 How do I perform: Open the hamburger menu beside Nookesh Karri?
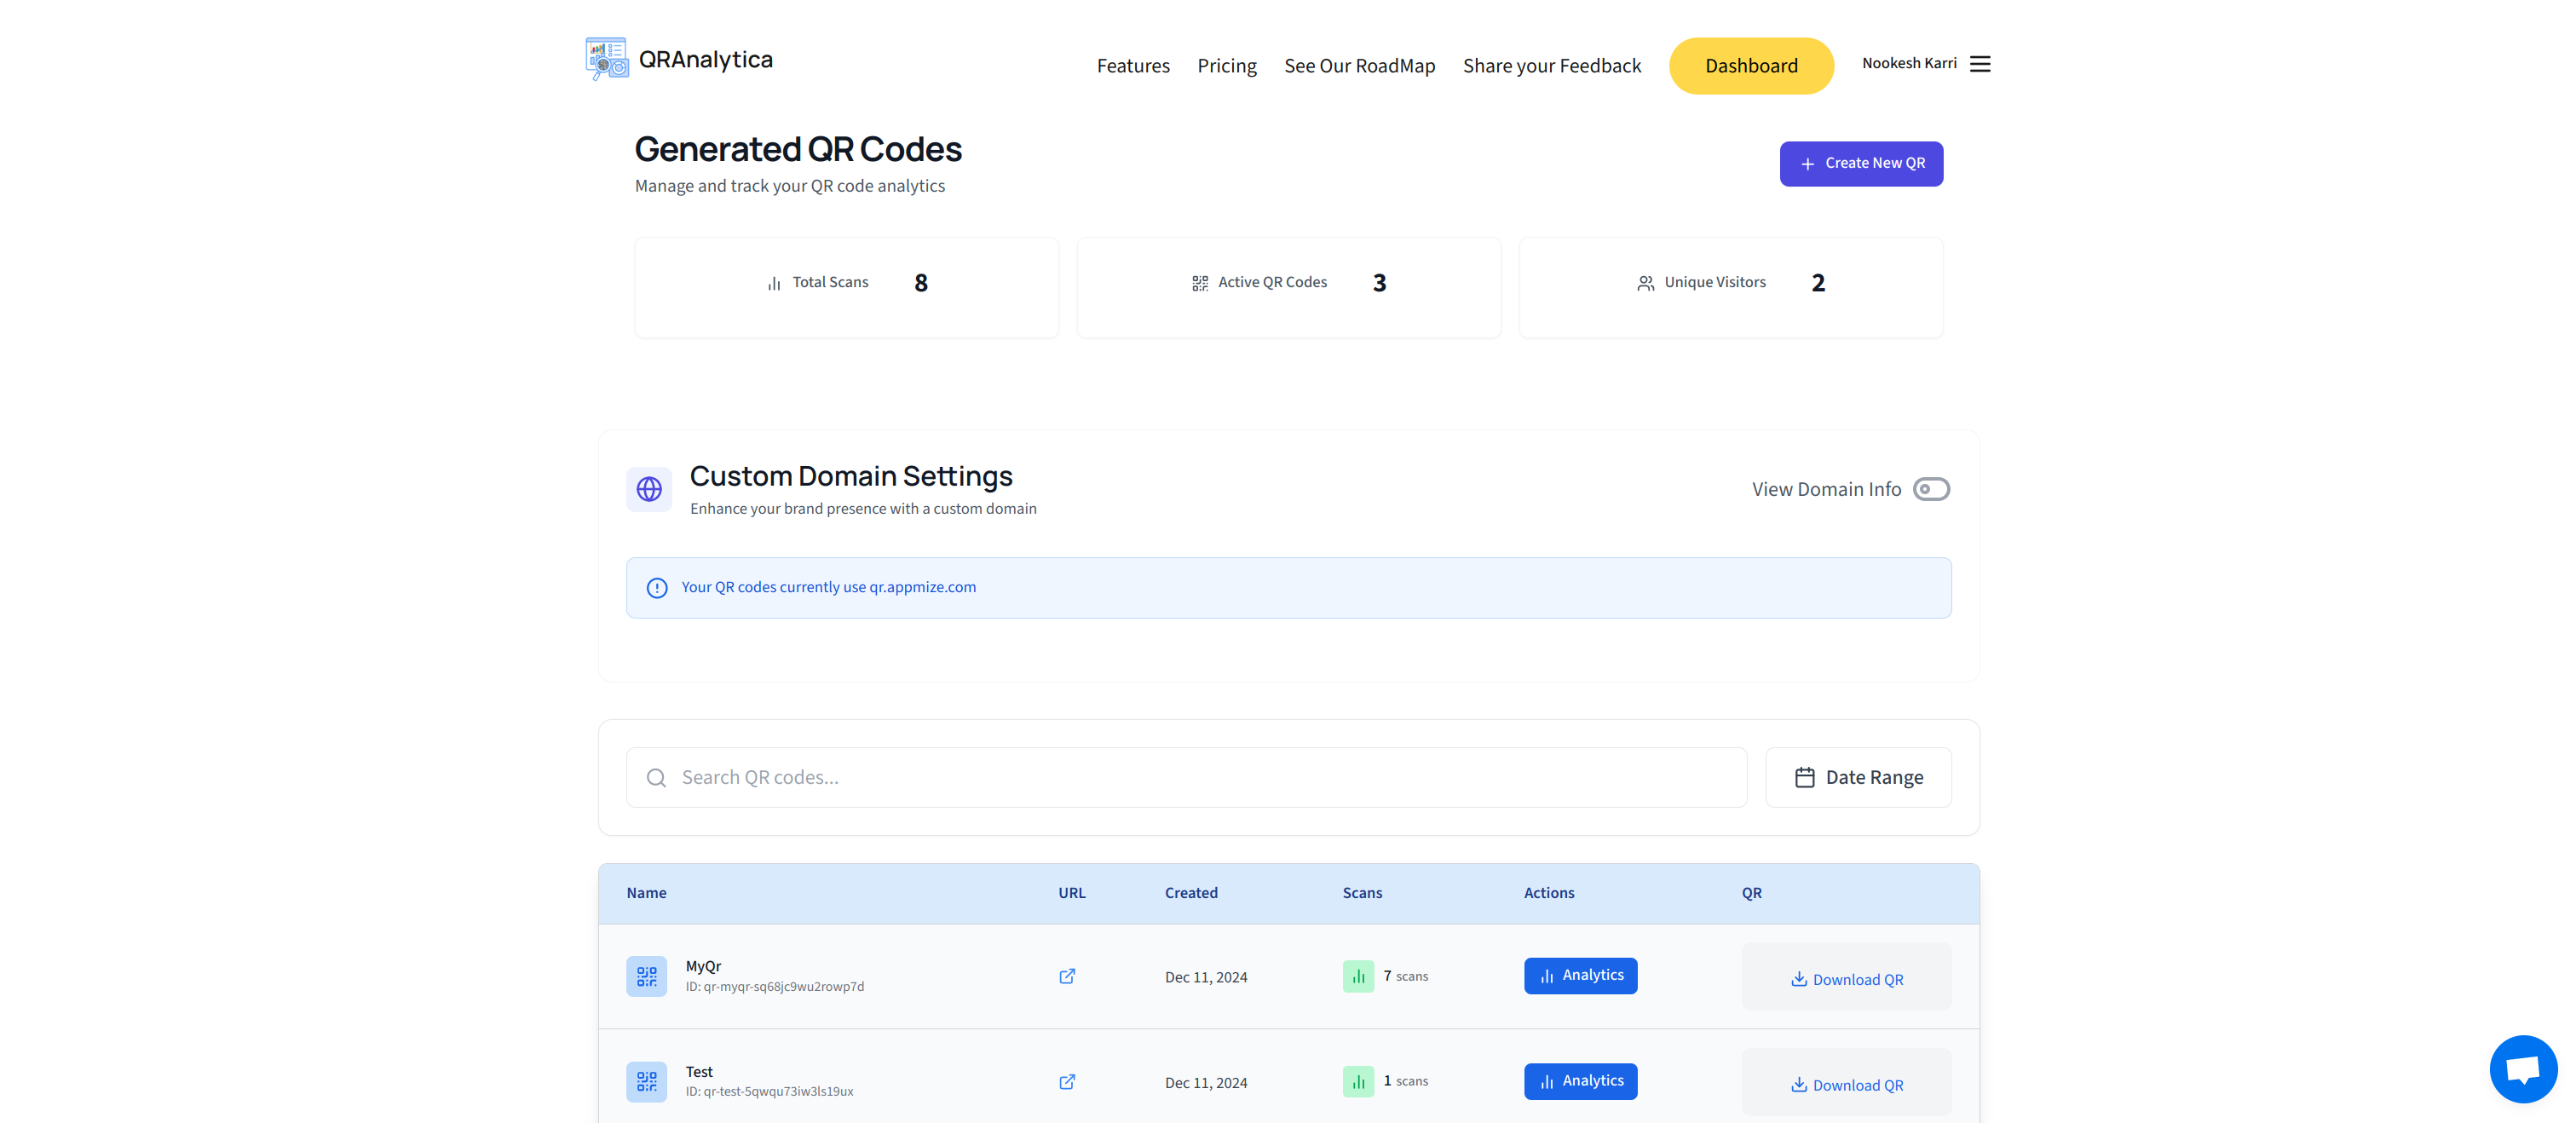pyautogui.click(x=1980, y=64)
